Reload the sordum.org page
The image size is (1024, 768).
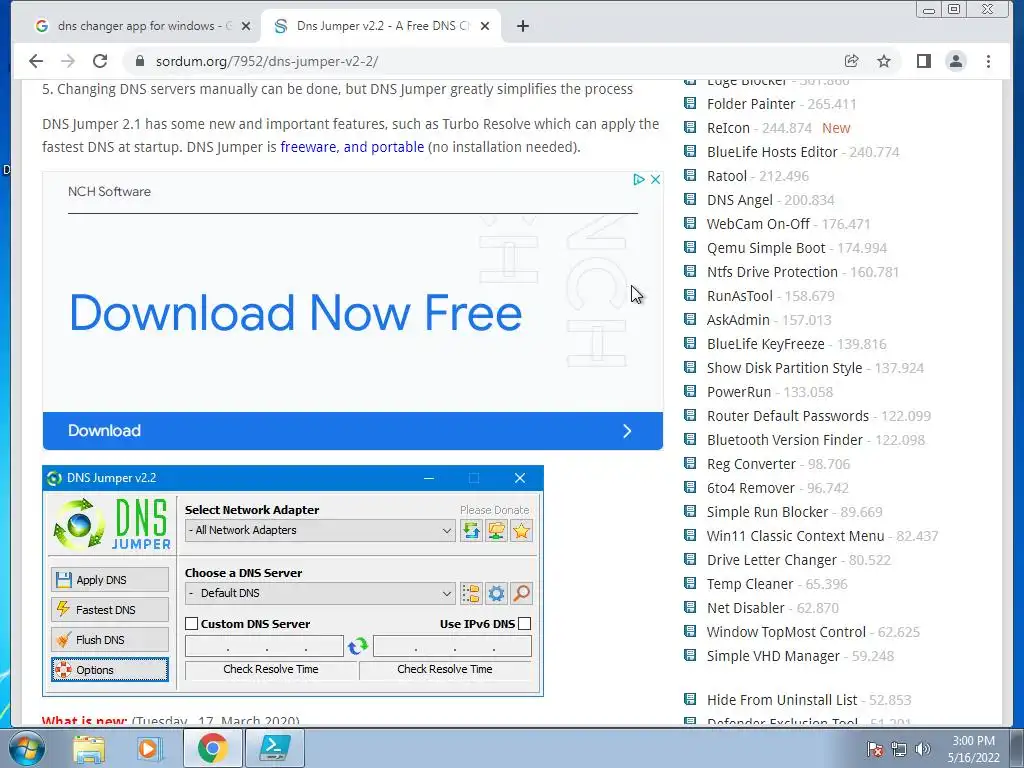coord(100,61)
